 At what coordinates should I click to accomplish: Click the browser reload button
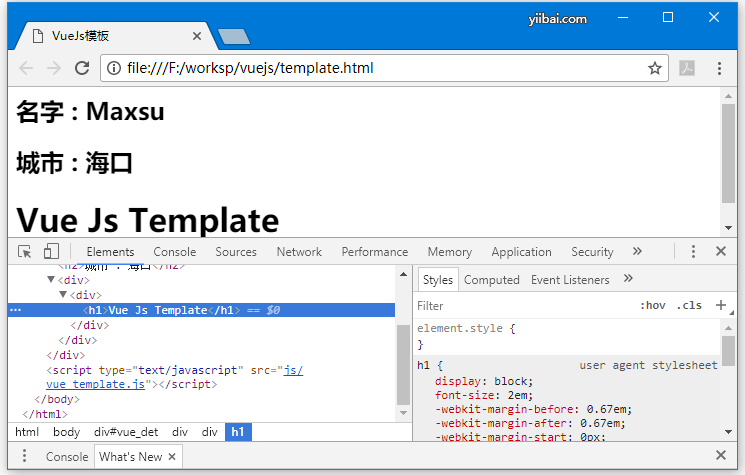pos(81,68)
